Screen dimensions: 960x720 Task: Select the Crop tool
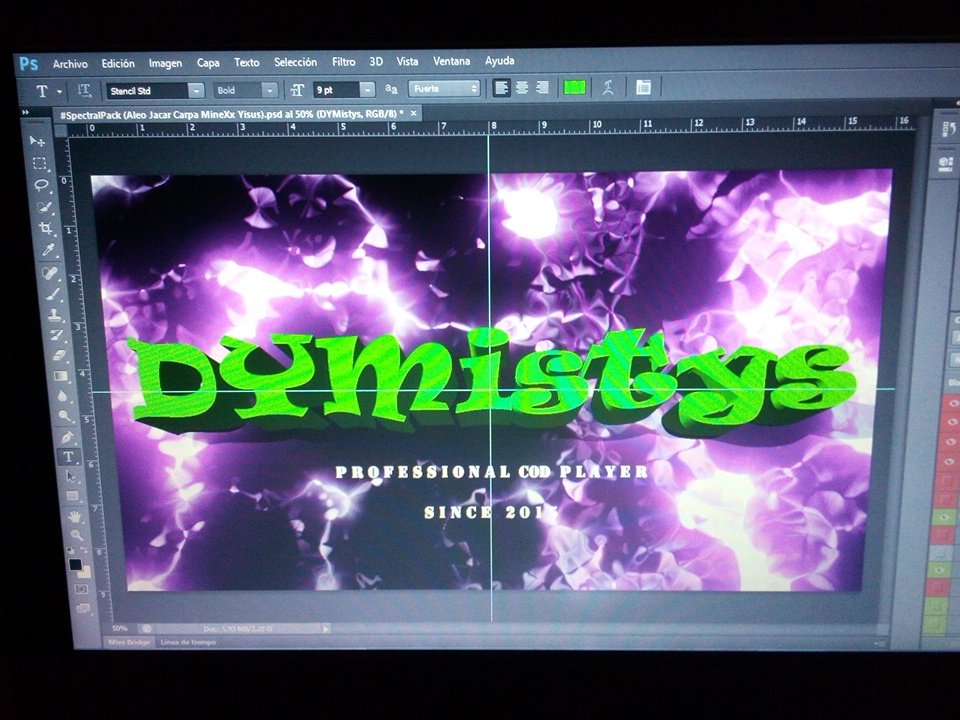tap(45, 228)
